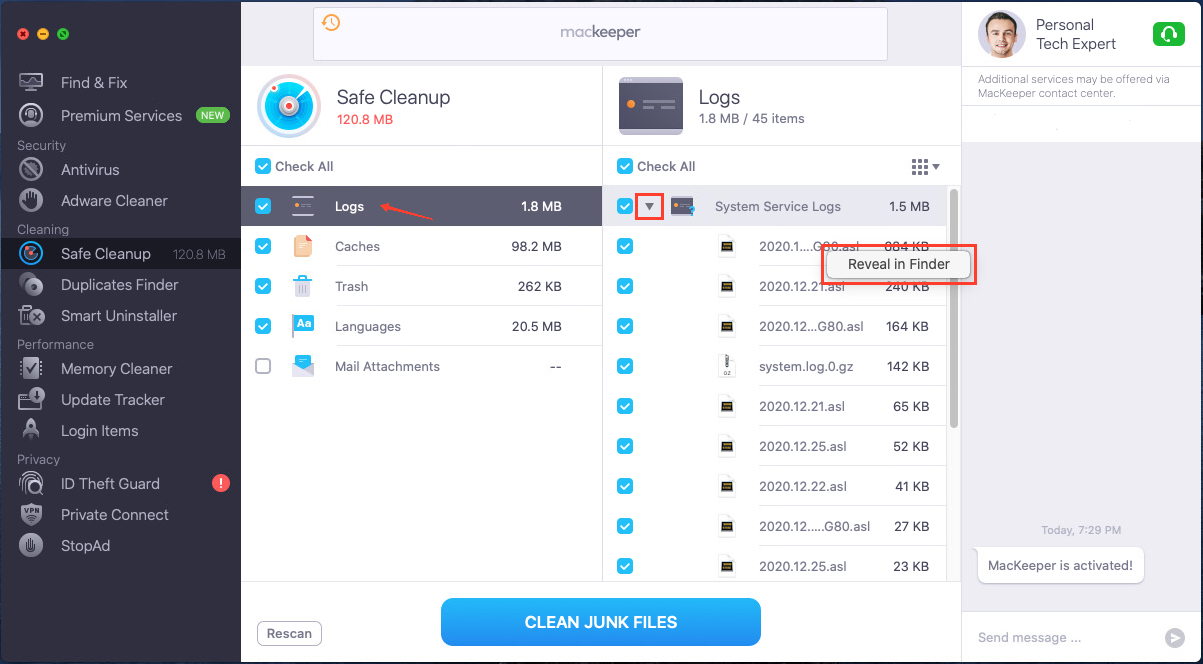
Task: Uncheck the Trash checkbox
Action: coord(263,286)
